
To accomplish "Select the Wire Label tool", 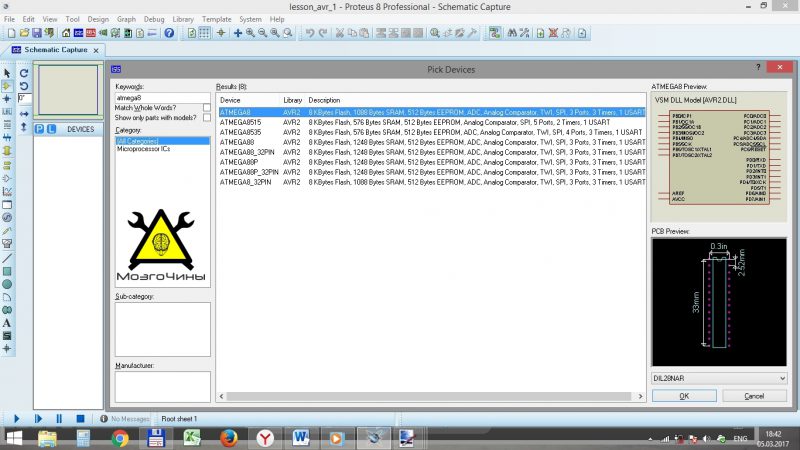I will [x=7, y=112].
